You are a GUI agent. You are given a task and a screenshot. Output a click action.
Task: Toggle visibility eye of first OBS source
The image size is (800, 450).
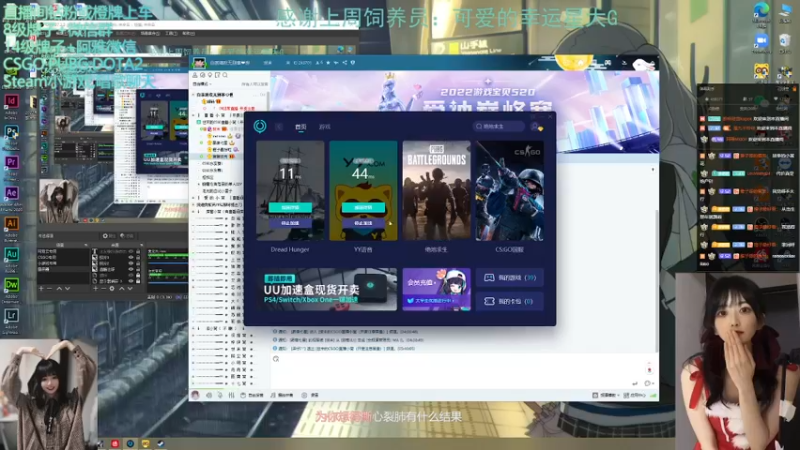[x=131, y=252]
